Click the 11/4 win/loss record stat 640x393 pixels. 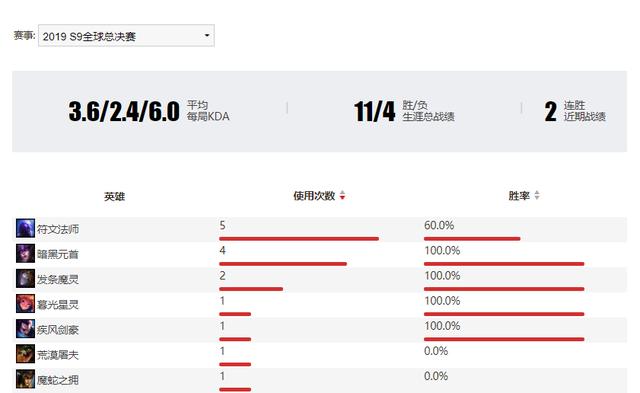[x=375, y=111]
